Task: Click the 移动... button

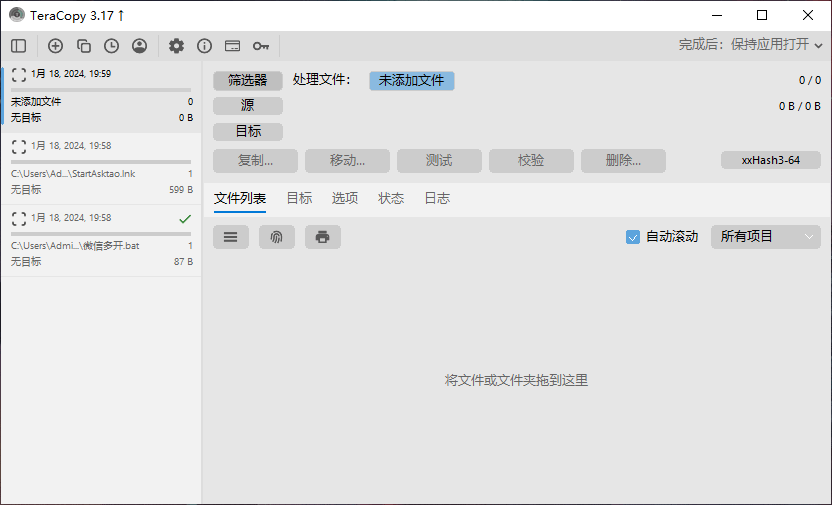Action: click(x=347, y=161)
